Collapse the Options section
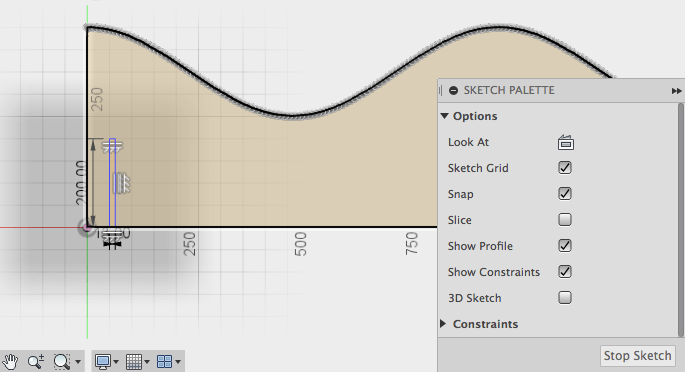The height and width of the screenshot is (372, 685). pyautogui.click(x=445, y=116)
